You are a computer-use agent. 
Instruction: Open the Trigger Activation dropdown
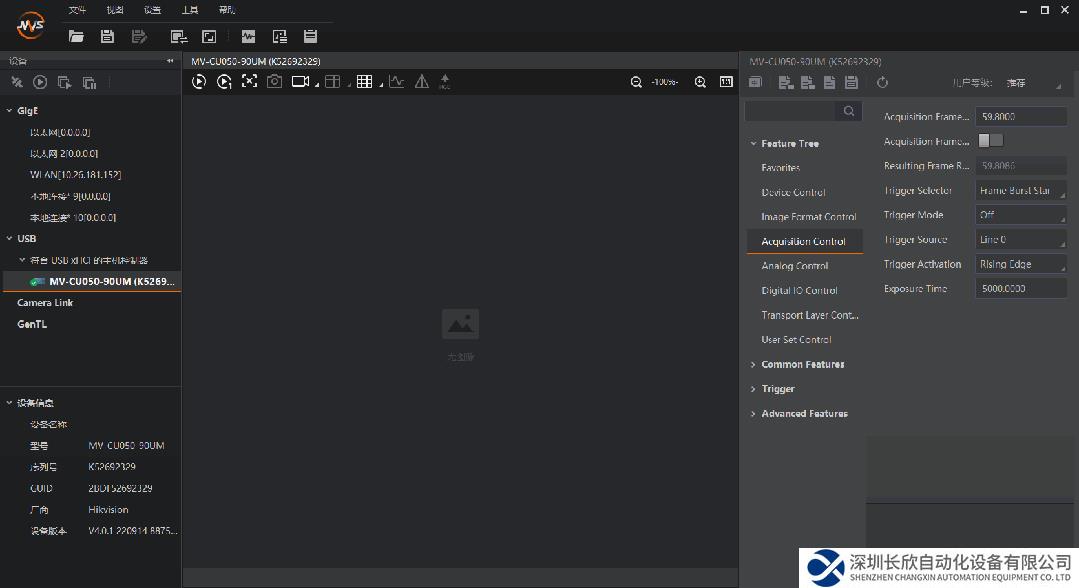point(1021,264)
